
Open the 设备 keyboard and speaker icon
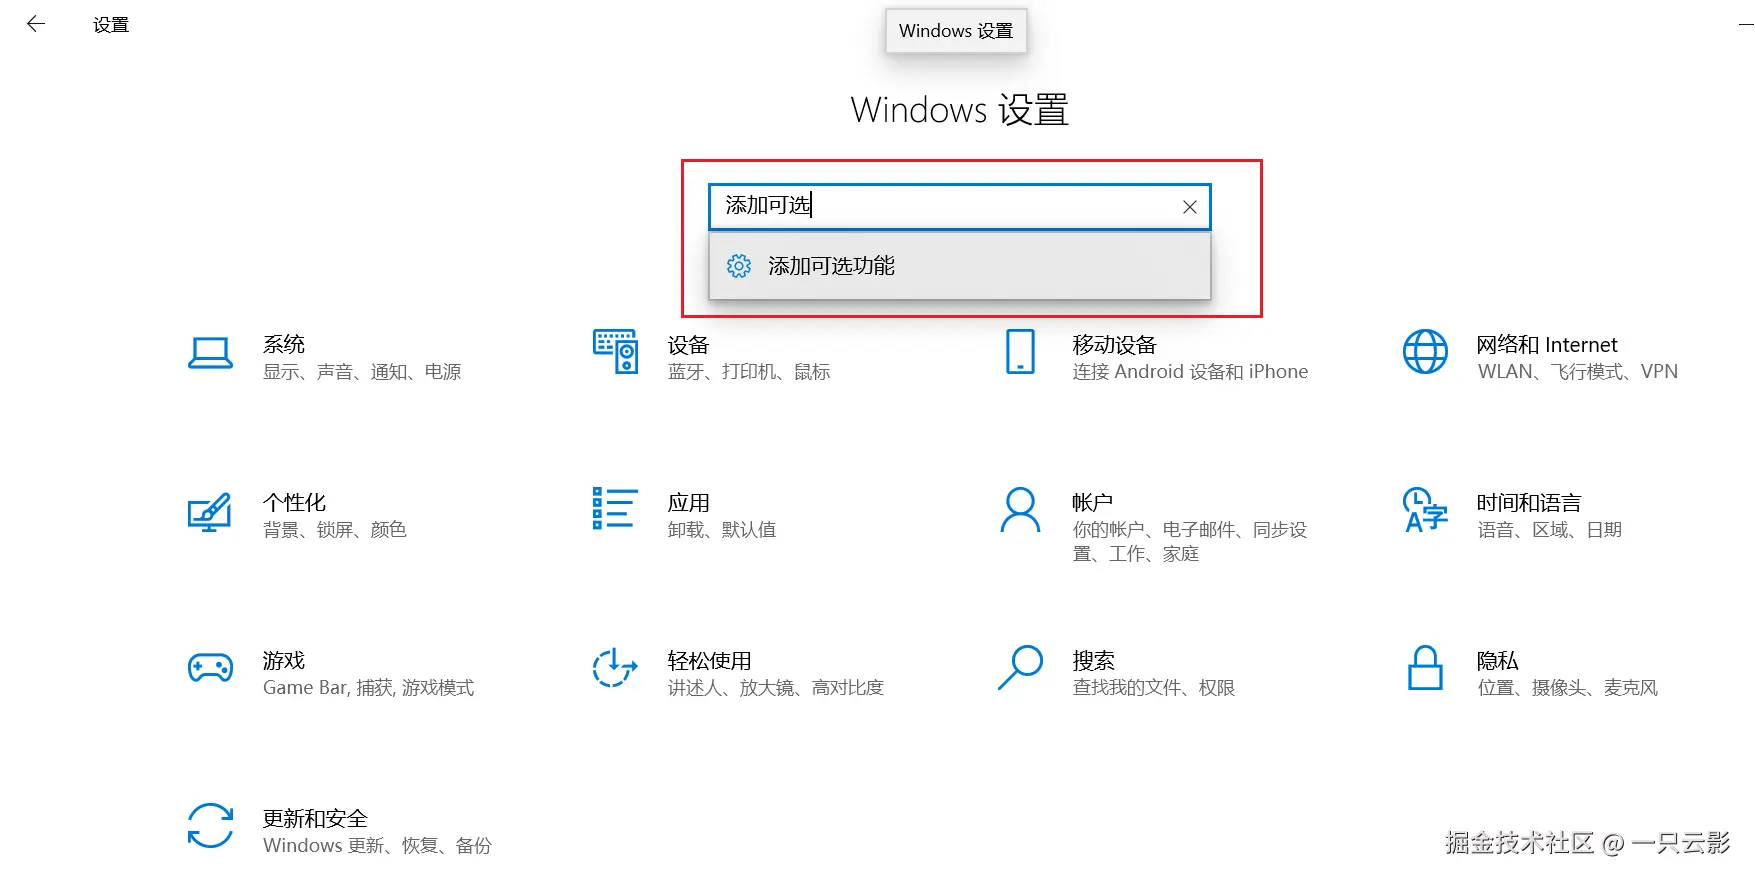615,352
